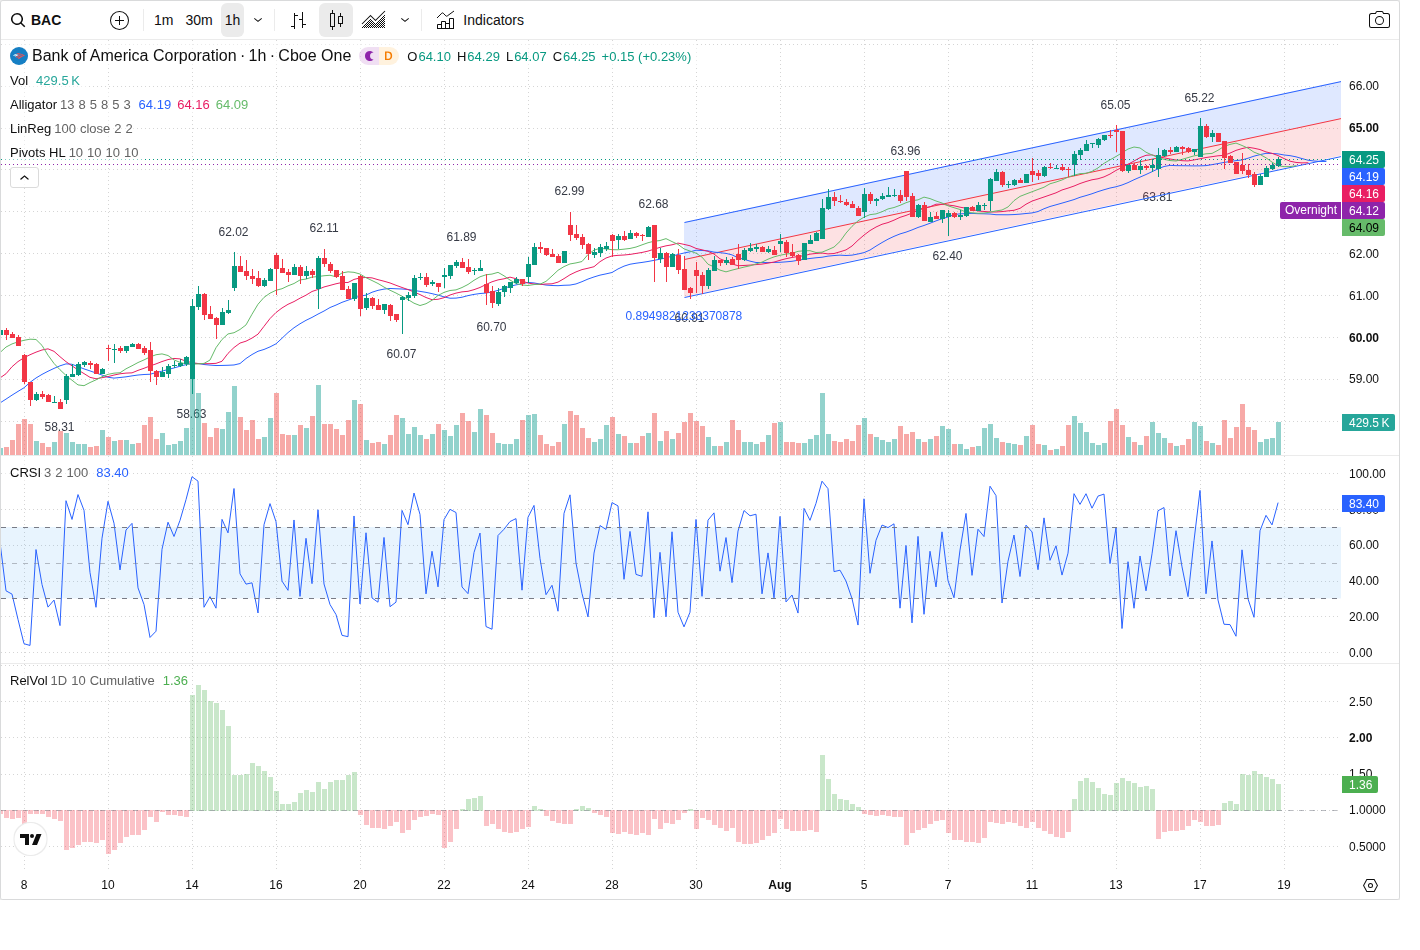Viewport: 1420px width, 950px height.
Task: Click the Overnight price label
Action: click(1311, 210)
